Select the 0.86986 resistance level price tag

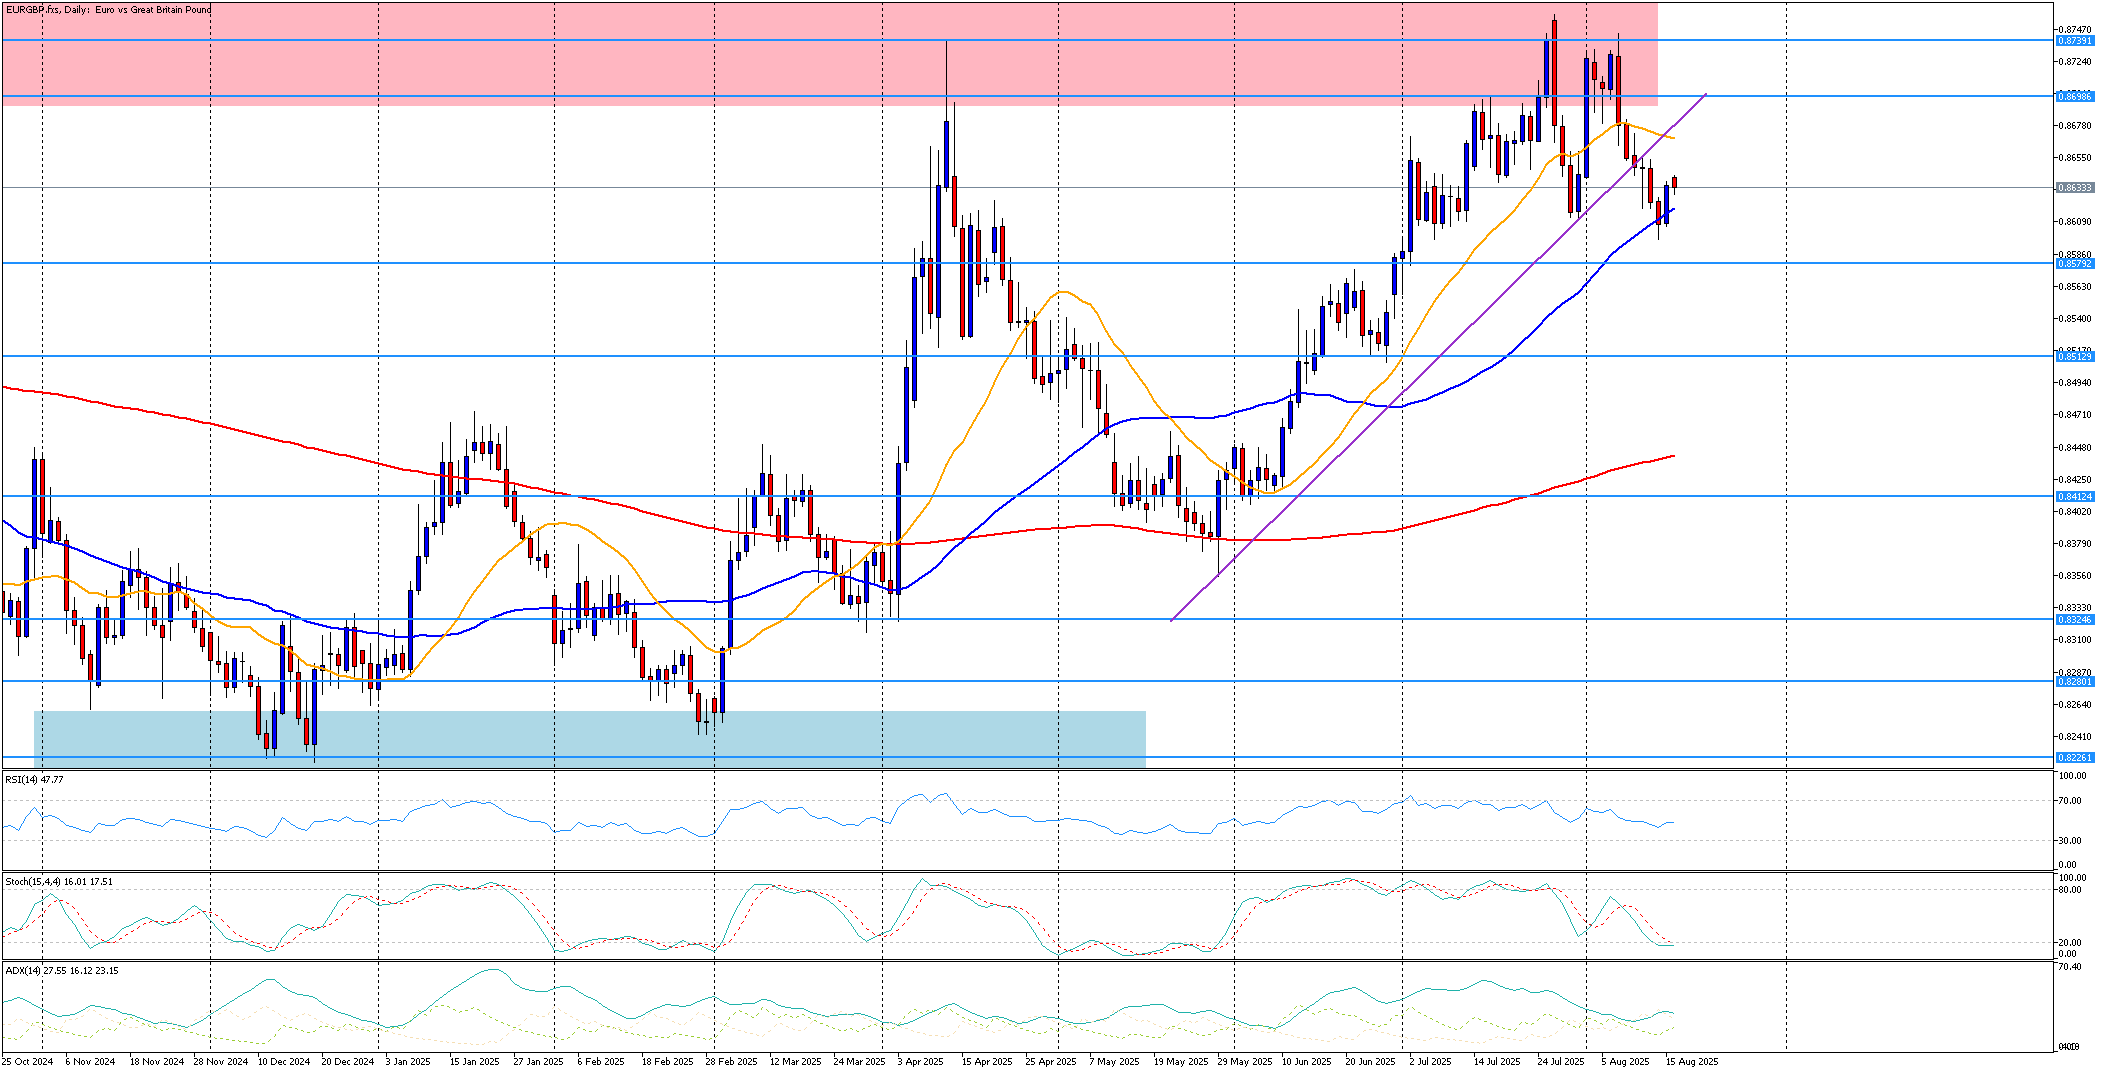pos(2073,97)
